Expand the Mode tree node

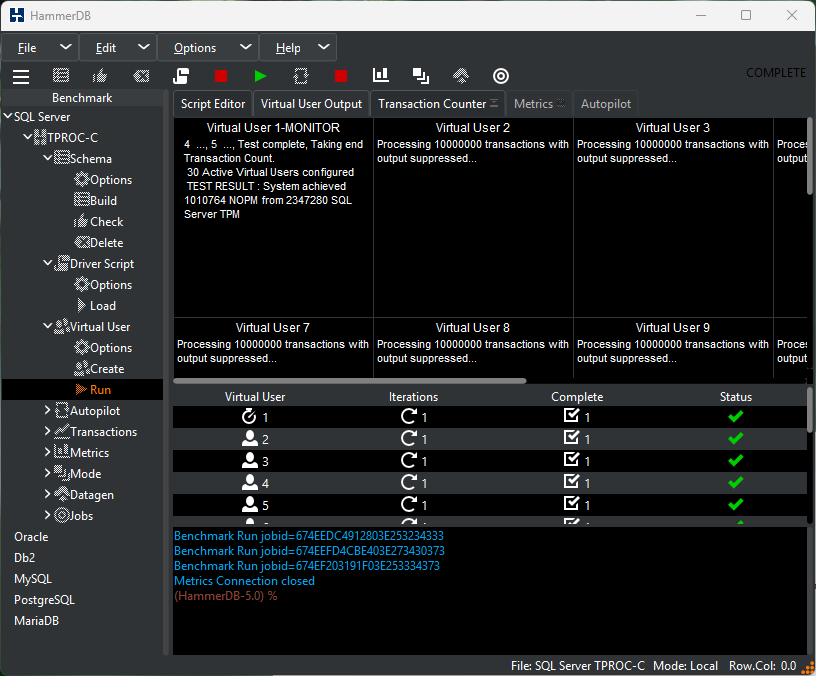pyautogui.click(x=48, y=473)
